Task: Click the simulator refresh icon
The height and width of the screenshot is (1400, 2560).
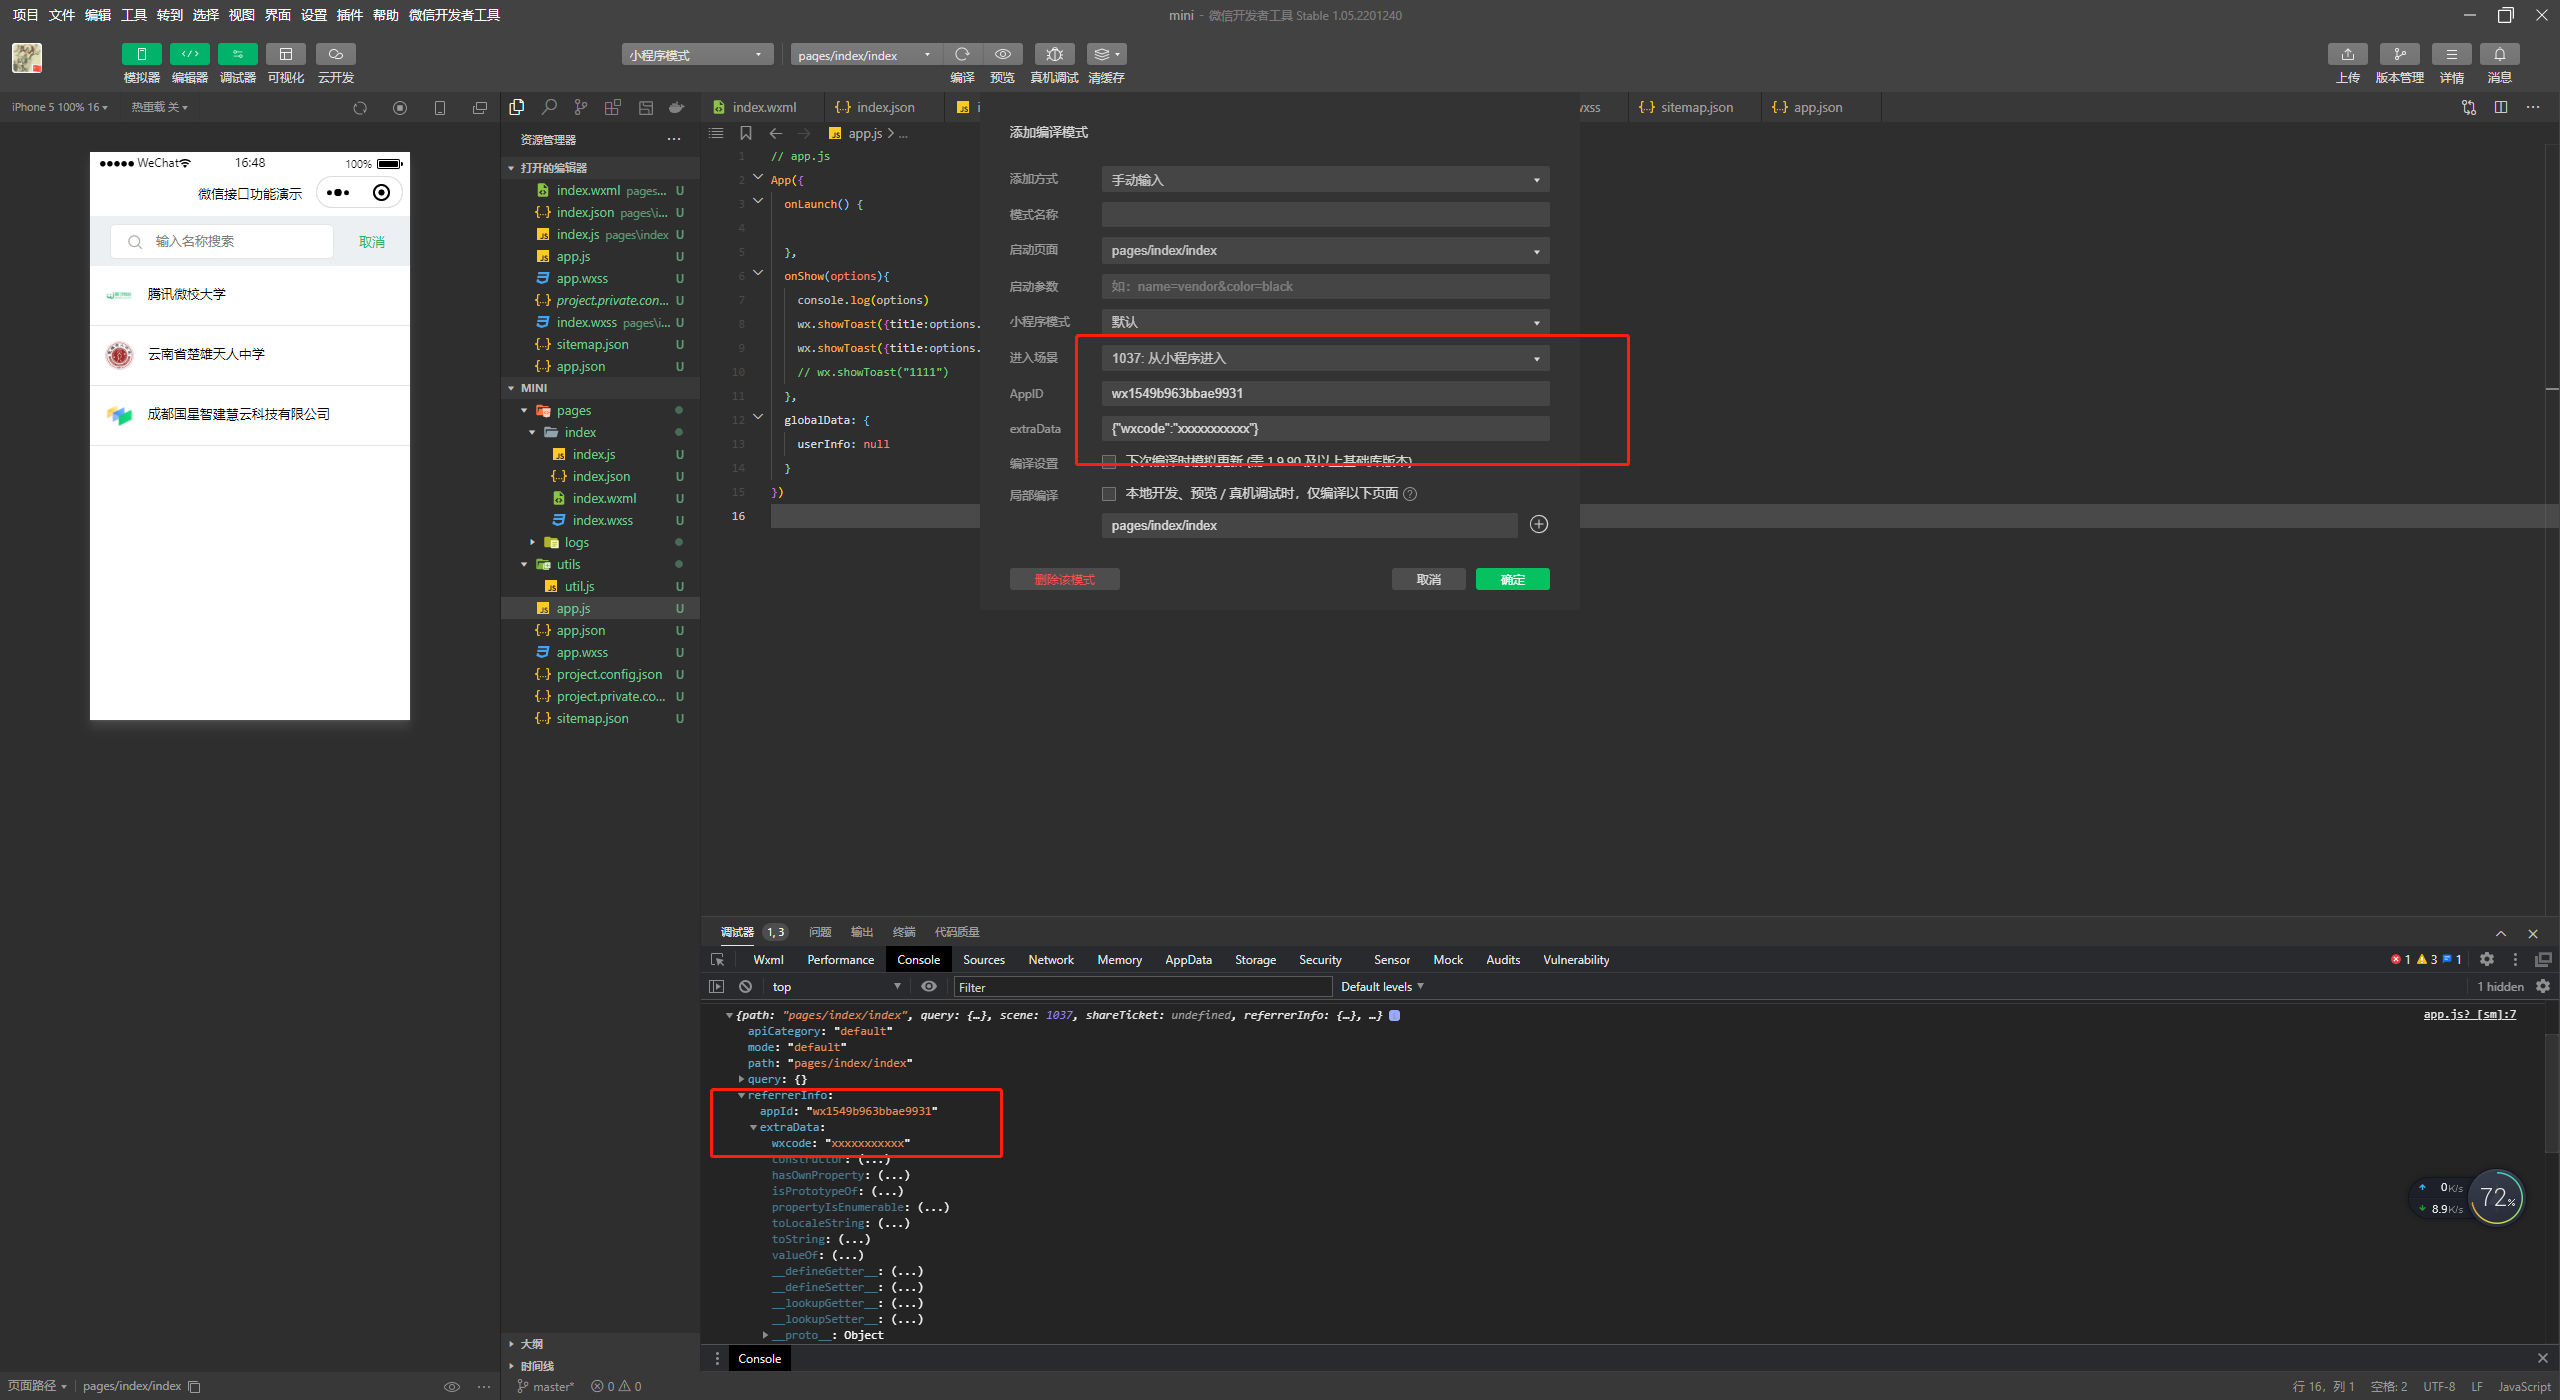Action: tap(360, 108)
